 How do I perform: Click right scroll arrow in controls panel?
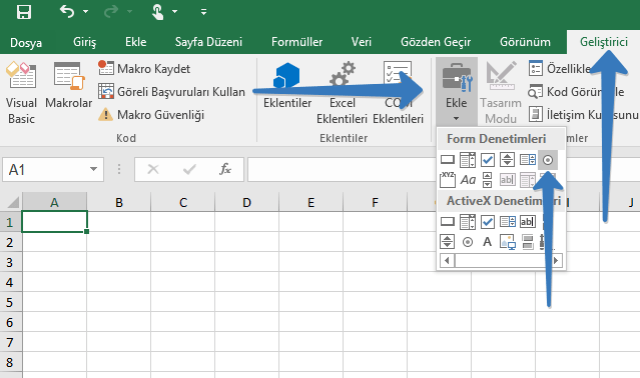[556, 260]
